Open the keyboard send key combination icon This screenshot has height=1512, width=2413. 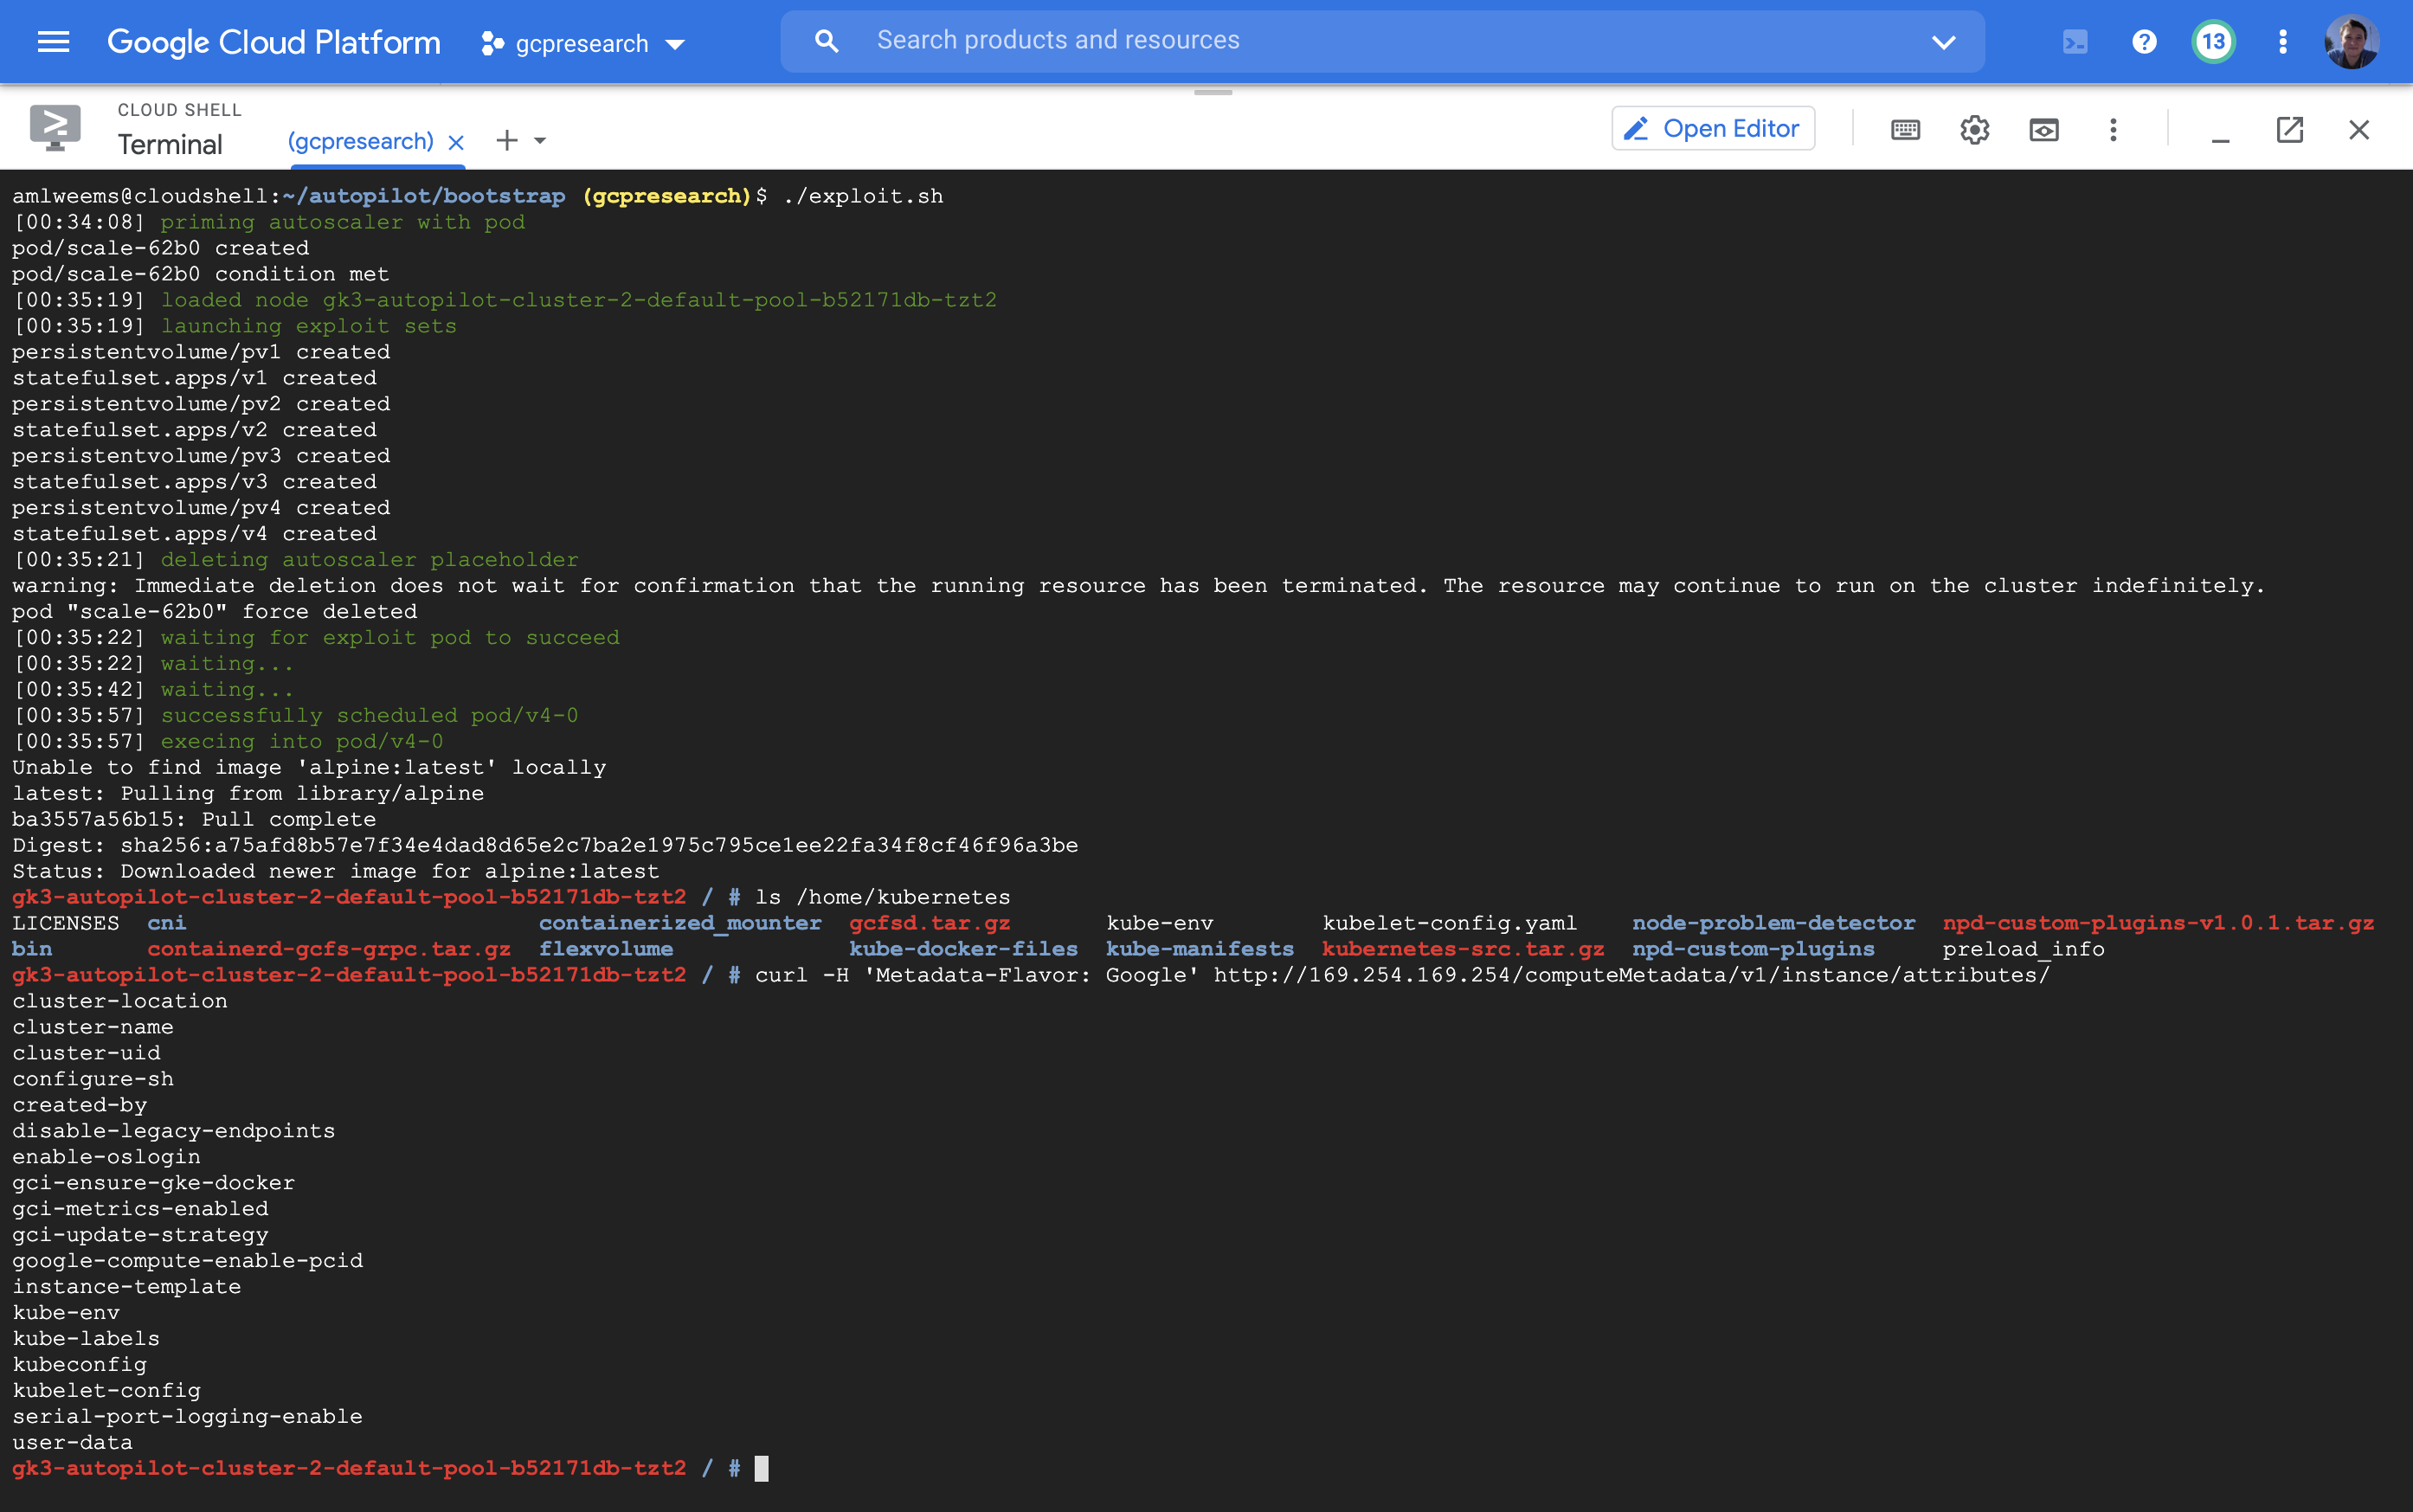[x=1905, y=130]
